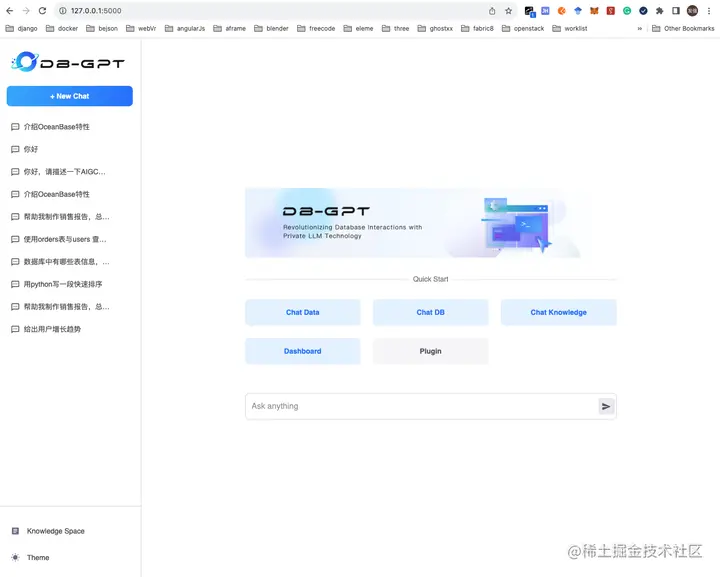Open the MetaMask fox extension
Viewport: 720px width, 577px height.
click(594, 11)
